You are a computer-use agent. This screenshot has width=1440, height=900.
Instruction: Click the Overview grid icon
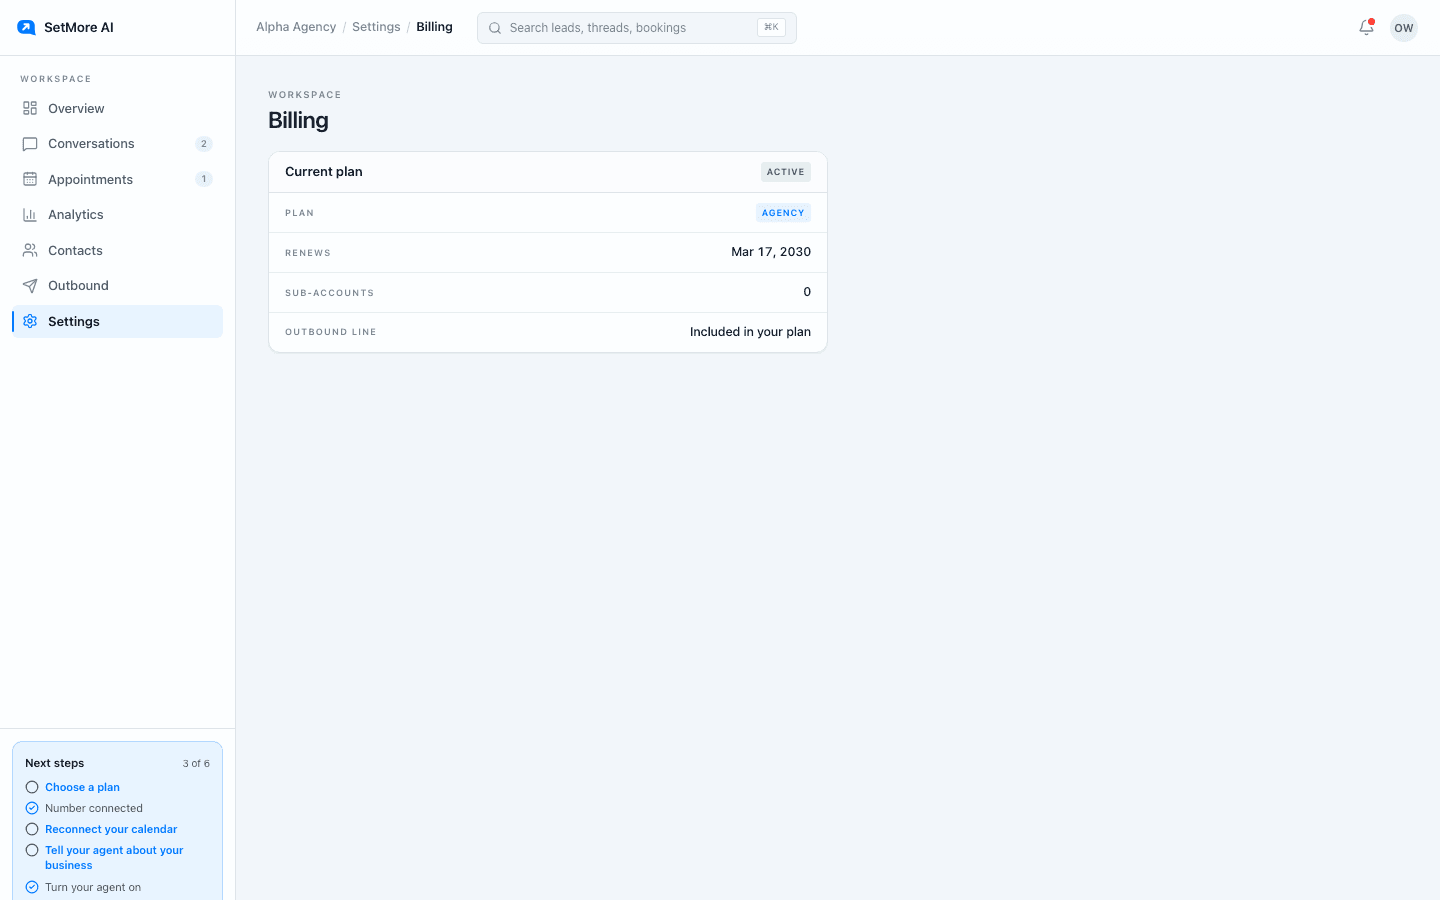point(30,108)
